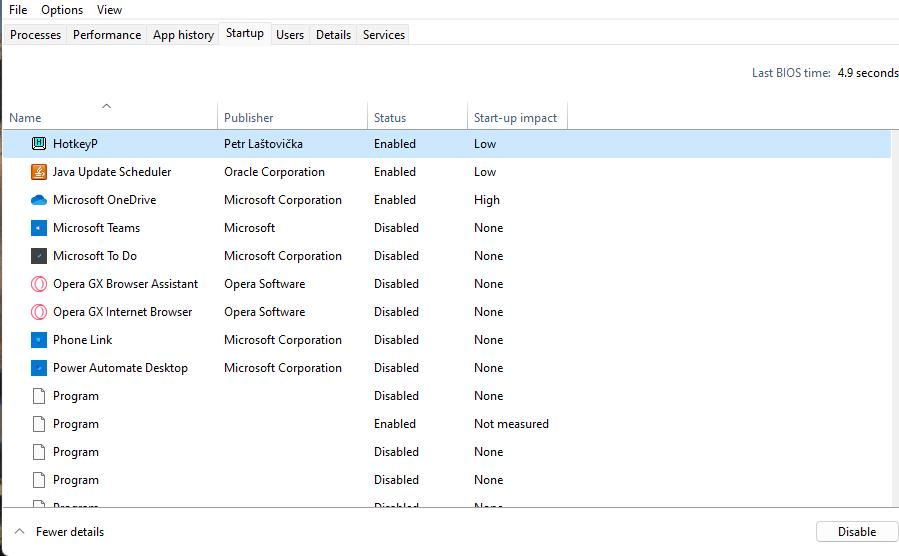899x556 pixels.
Task: Click the Microsoft OneDrive cloud icon
Action: (x=39, y=200)
